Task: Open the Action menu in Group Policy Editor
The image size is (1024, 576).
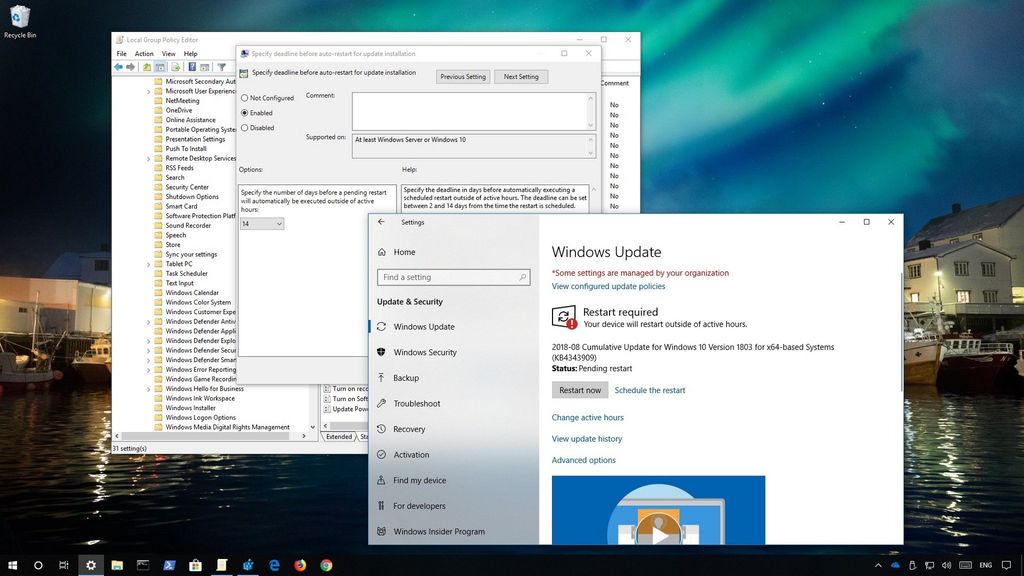Action: tap(143, 53)
